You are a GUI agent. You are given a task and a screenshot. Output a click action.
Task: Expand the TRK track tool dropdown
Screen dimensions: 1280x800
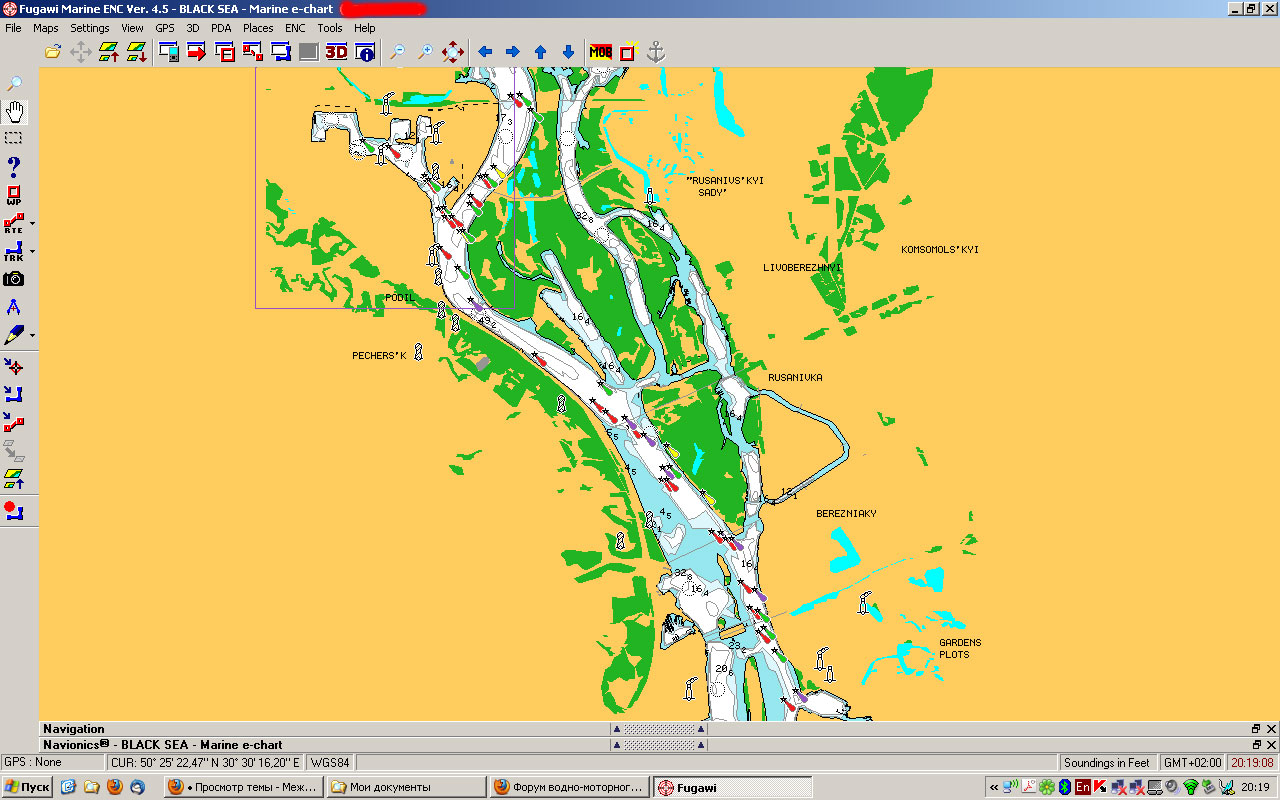pos(32,251)
